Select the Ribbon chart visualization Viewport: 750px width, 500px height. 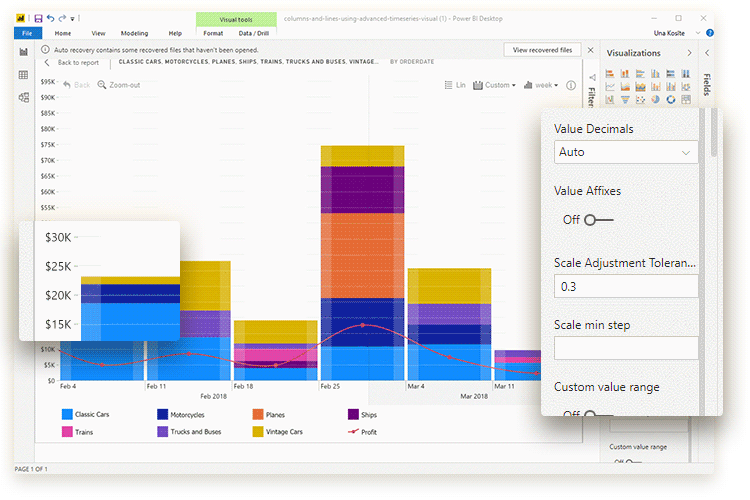[x=686, y=87]
